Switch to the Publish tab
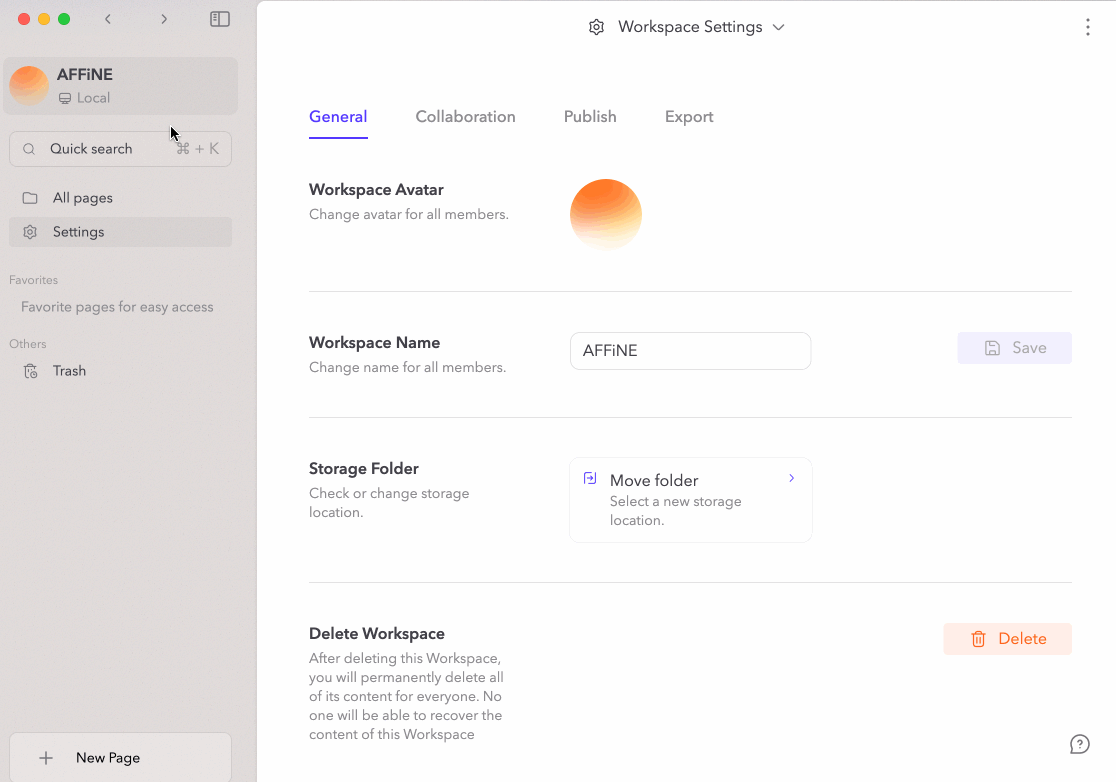 point(590,117)
